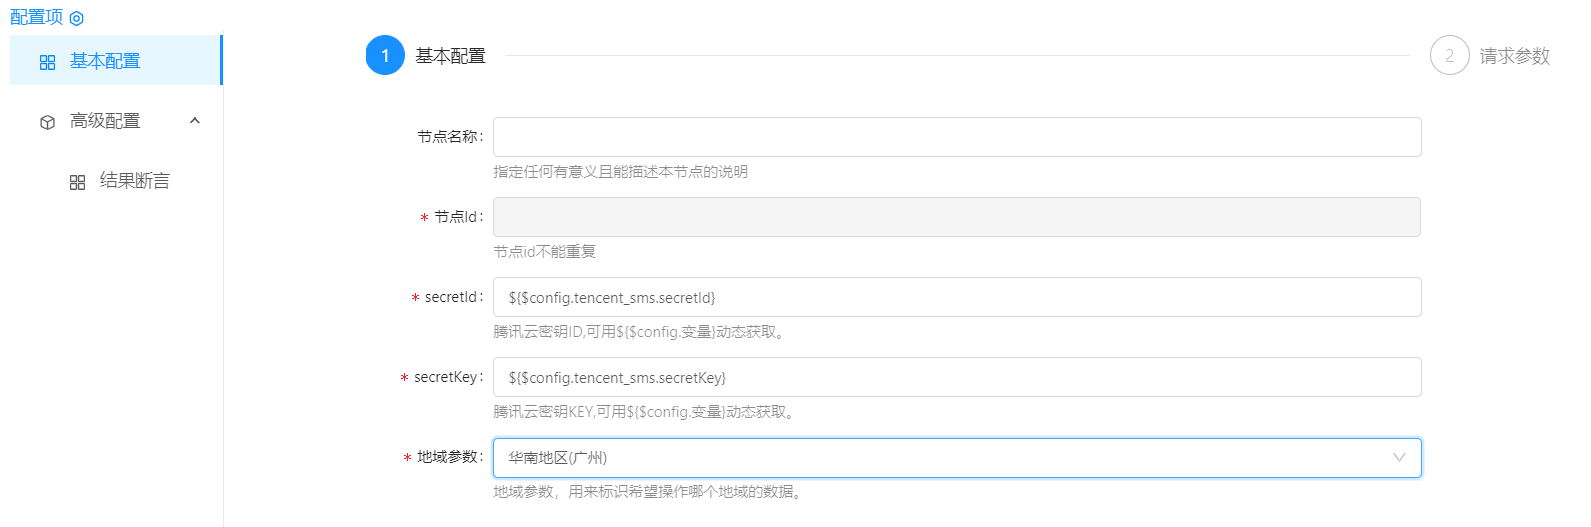This screenshot has height=527, width=1591.
Task: Click the grid icon next to 结果断言
Action: (77, 182)
